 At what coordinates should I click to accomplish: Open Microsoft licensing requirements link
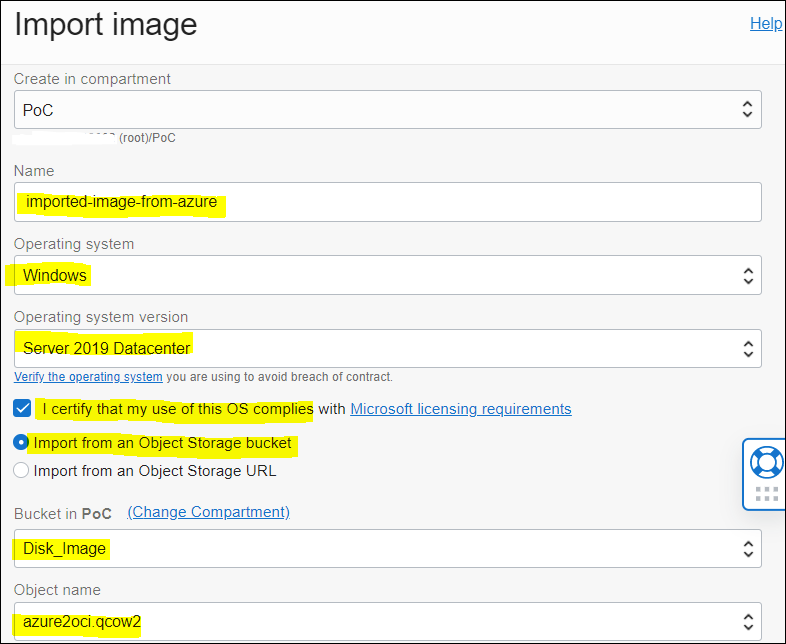point(461,408)
